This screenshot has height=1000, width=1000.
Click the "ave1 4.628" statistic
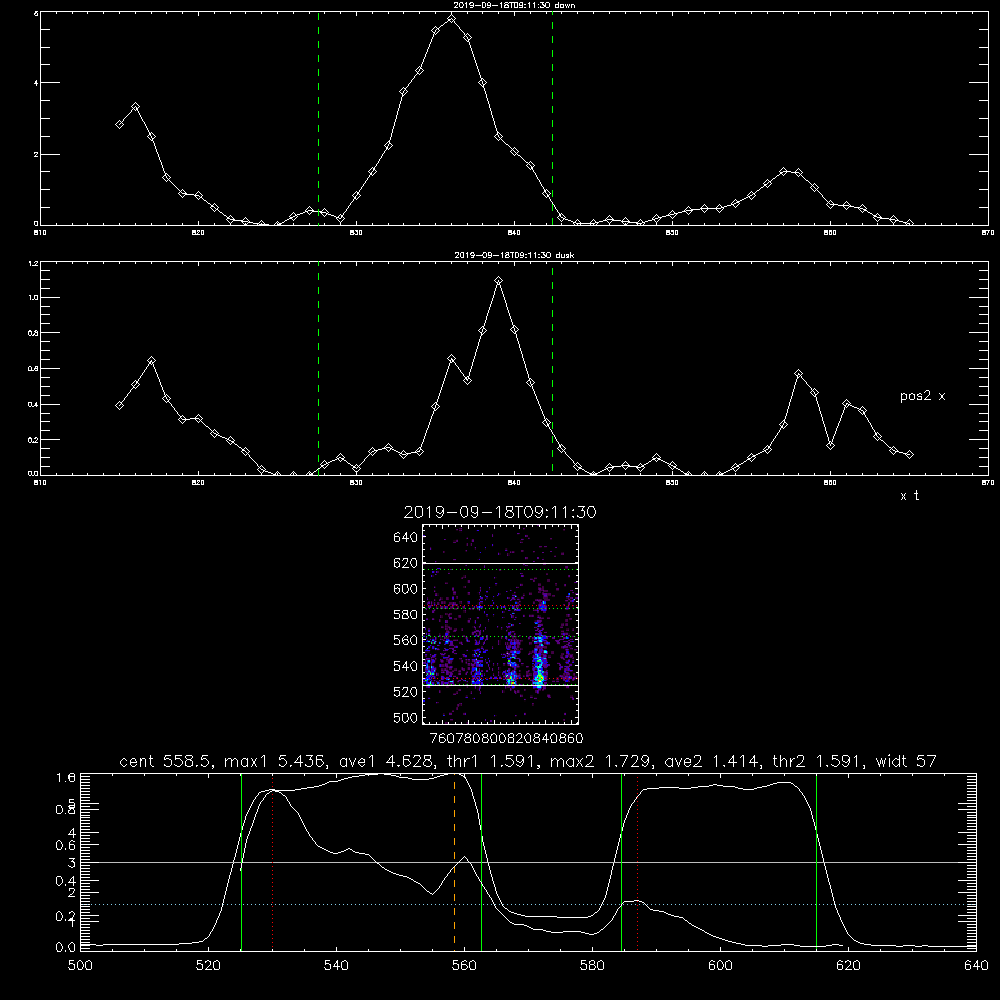pos(386,761)
